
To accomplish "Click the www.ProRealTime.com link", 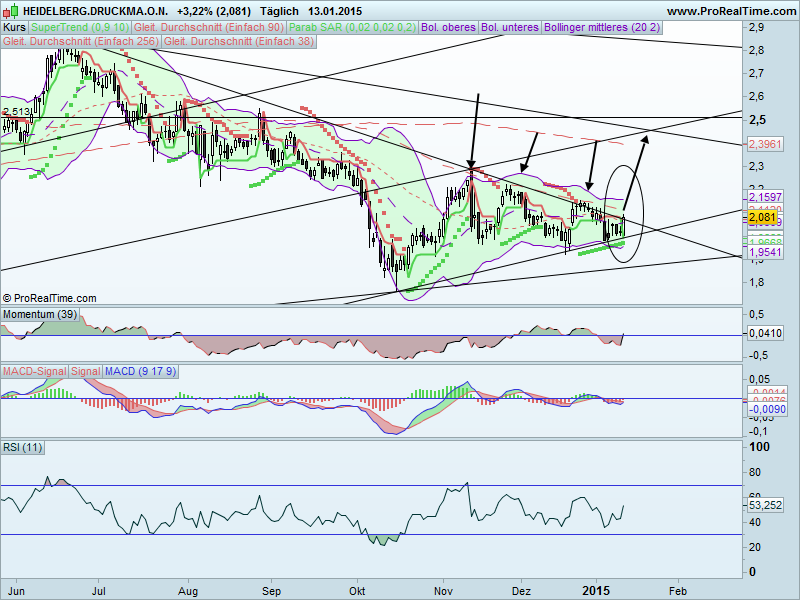I will [x=731, y=11].
